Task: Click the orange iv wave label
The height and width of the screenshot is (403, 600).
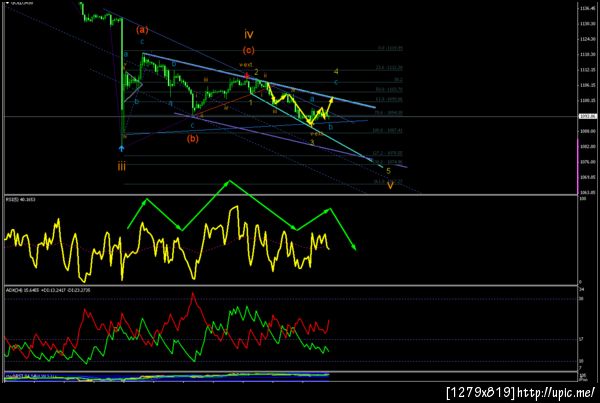Action: (249, 34)
